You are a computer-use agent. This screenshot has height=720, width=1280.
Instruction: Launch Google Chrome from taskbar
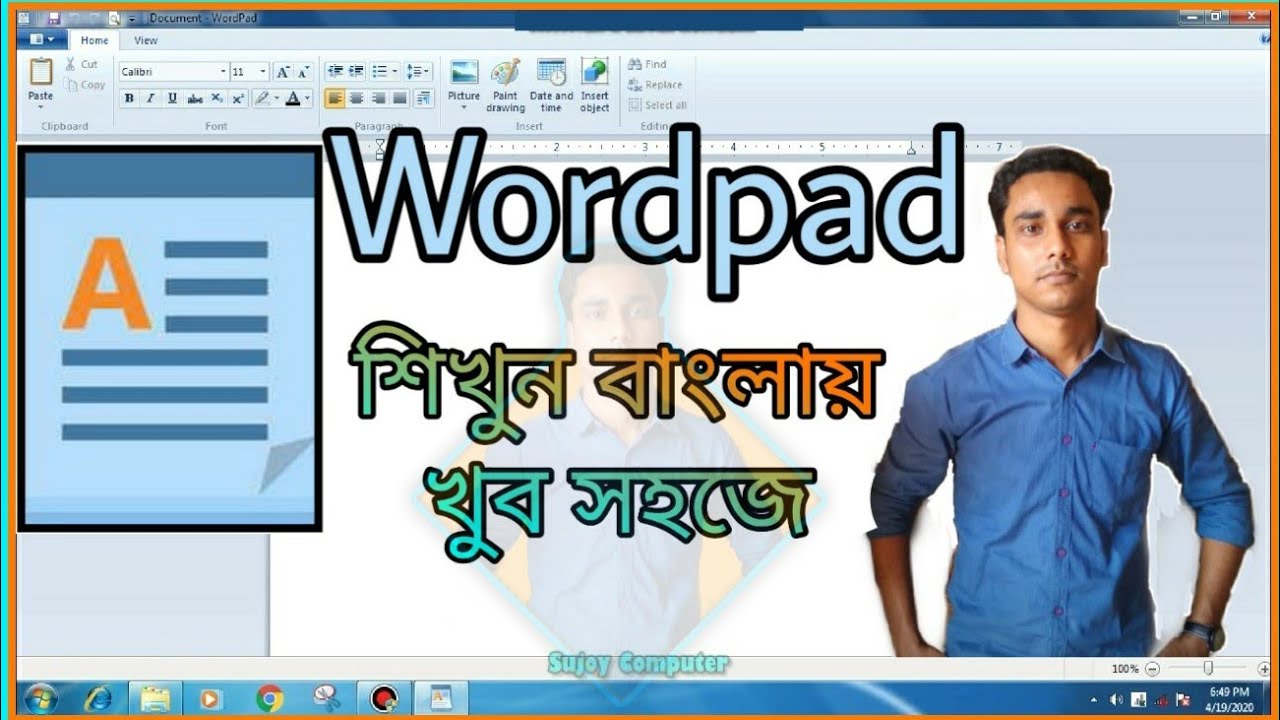point(268,697)
